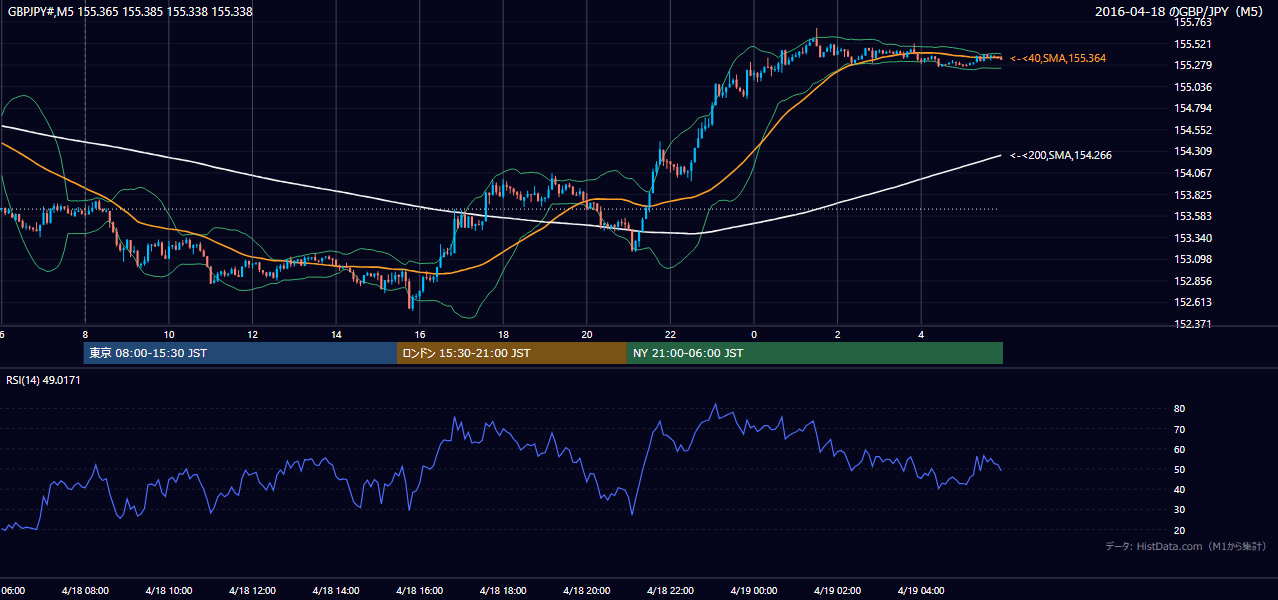Click price level 153.340 on price axis

(x=1193, y=238)
